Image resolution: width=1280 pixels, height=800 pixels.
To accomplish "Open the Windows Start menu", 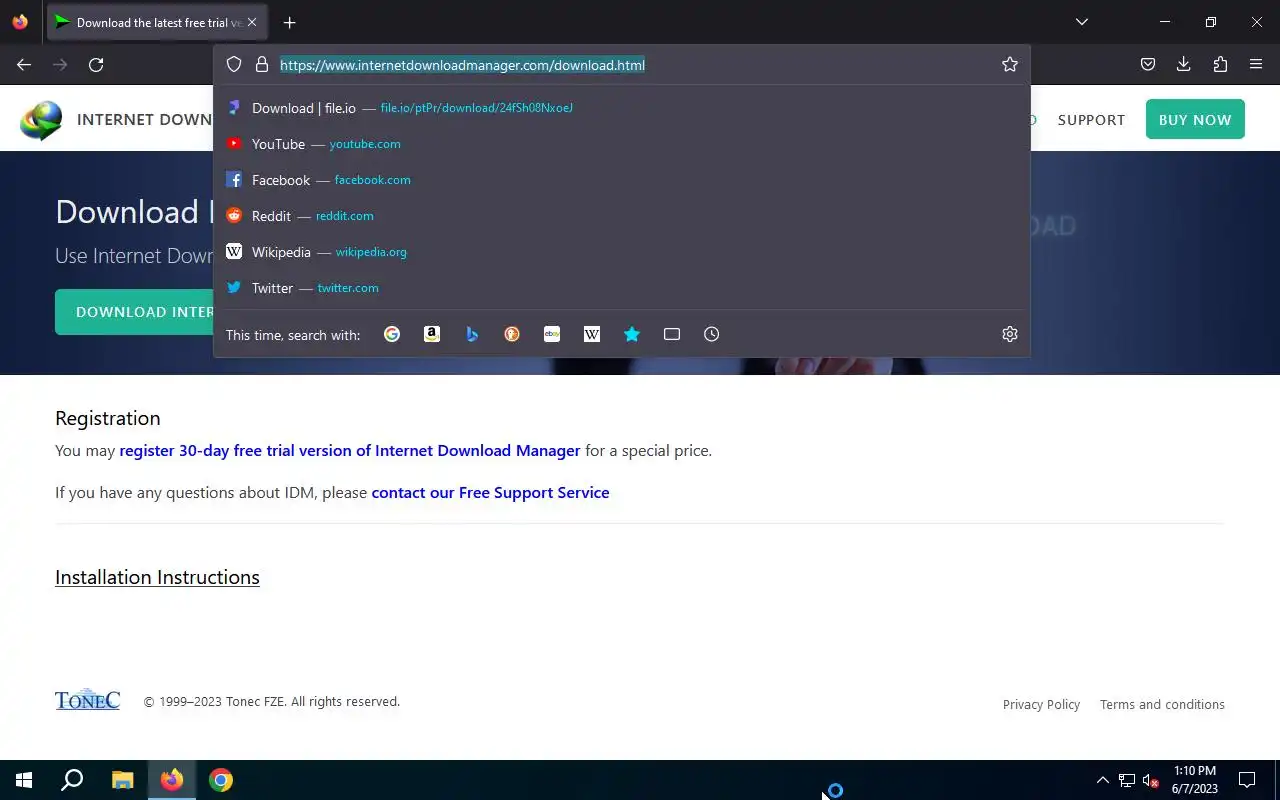I will click(x=24, y=780).
